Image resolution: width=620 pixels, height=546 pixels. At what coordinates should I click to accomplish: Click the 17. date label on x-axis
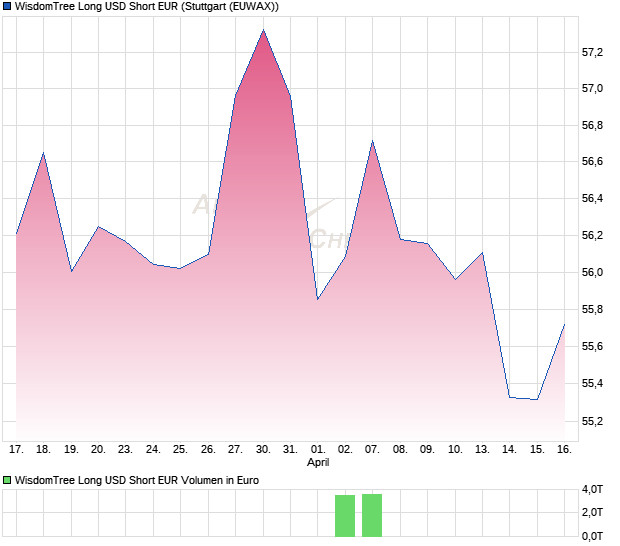click(x=17, y=449)
